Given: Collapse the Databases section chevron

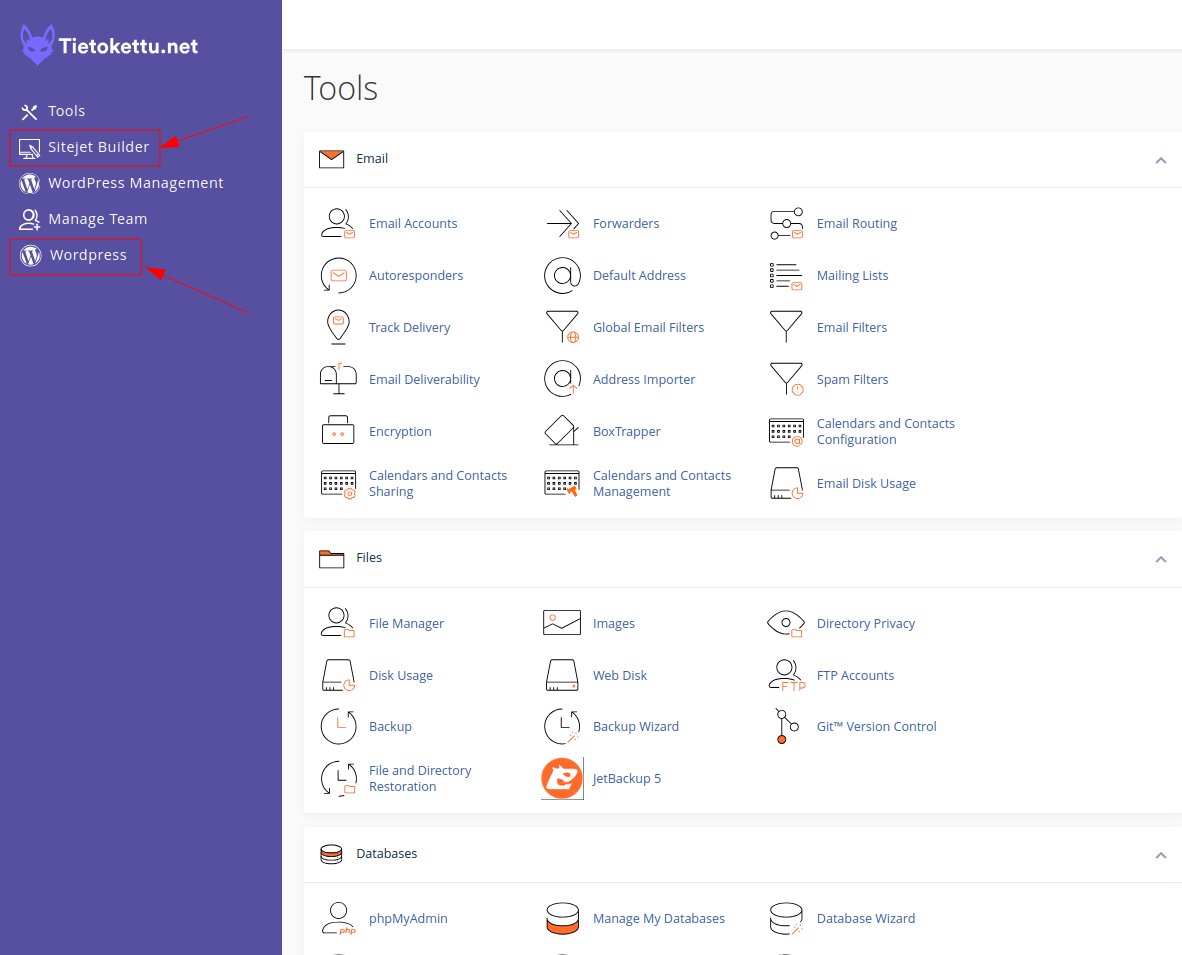Looking at the screenshot, I should [1161, 855].
